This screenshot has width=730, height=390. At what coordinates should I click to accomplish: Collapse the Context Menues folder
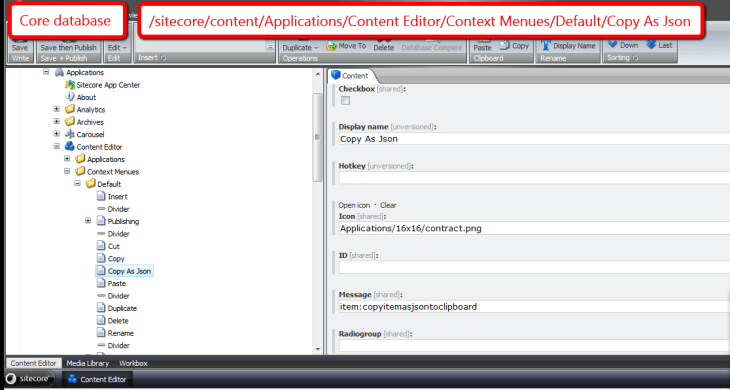(67, 171)
